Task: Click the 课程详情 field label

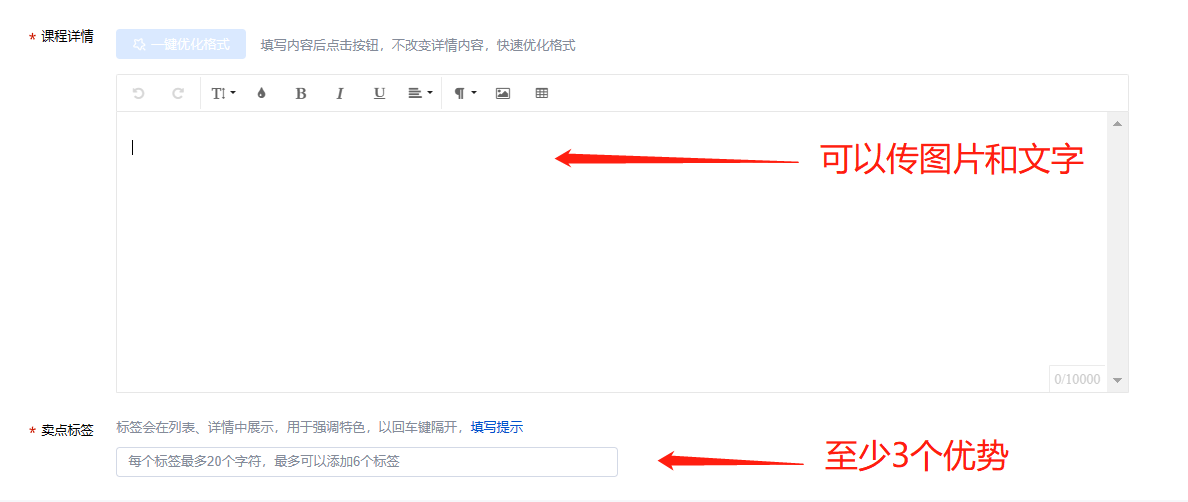Action: click(x=67, y=36)
